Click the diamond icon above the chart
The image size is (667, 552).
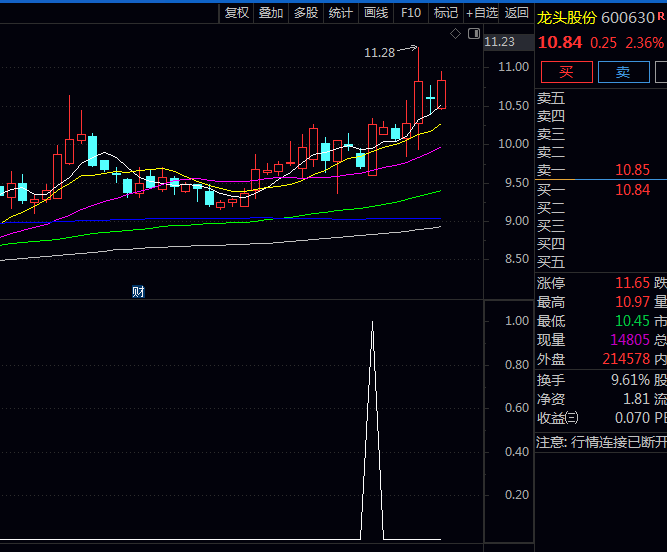[x=455, y=34]
